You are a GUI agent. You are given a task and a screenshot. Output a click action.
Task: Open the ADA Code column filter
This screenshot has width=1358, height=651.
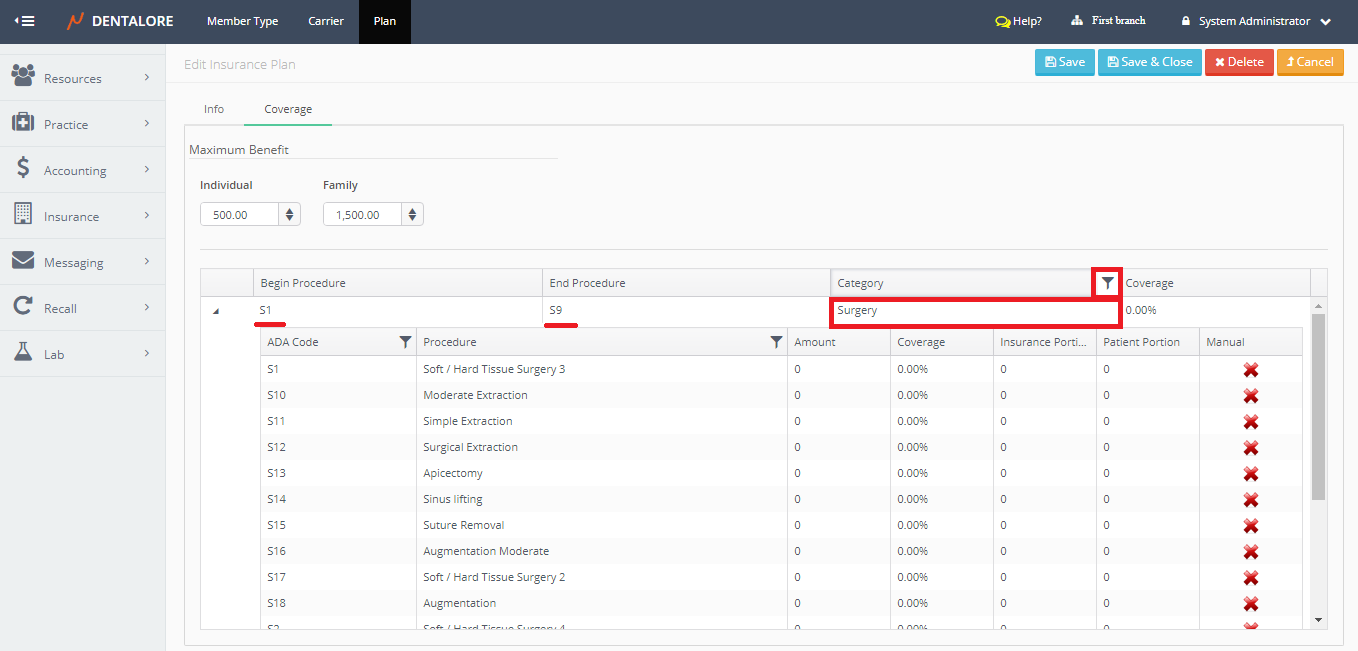point(405,342)
